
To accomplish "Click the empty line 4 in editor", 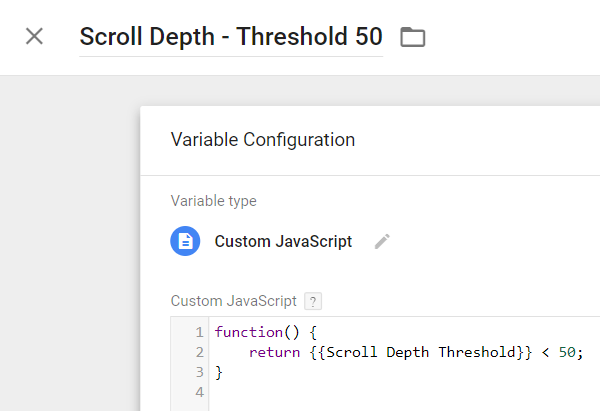I will point(350,392).
